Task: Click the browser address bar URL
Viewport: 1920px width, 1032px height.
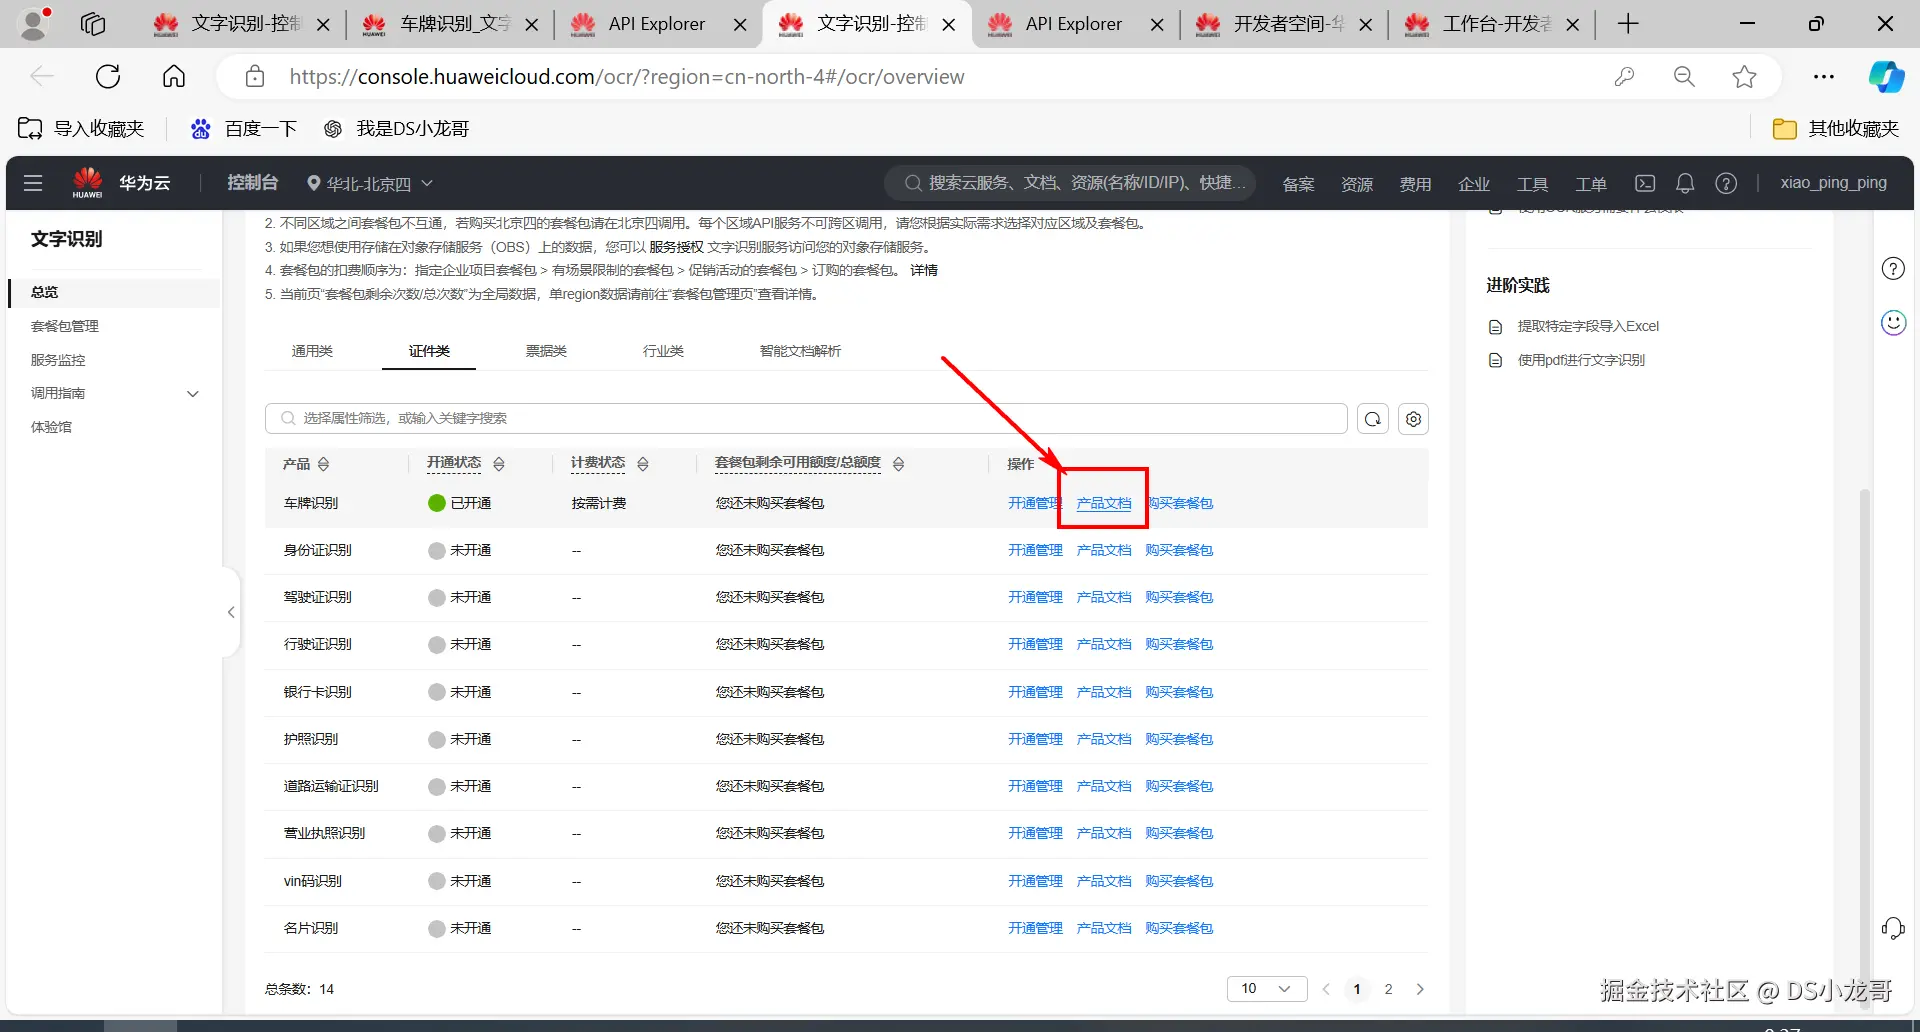Action: [627, 77]
